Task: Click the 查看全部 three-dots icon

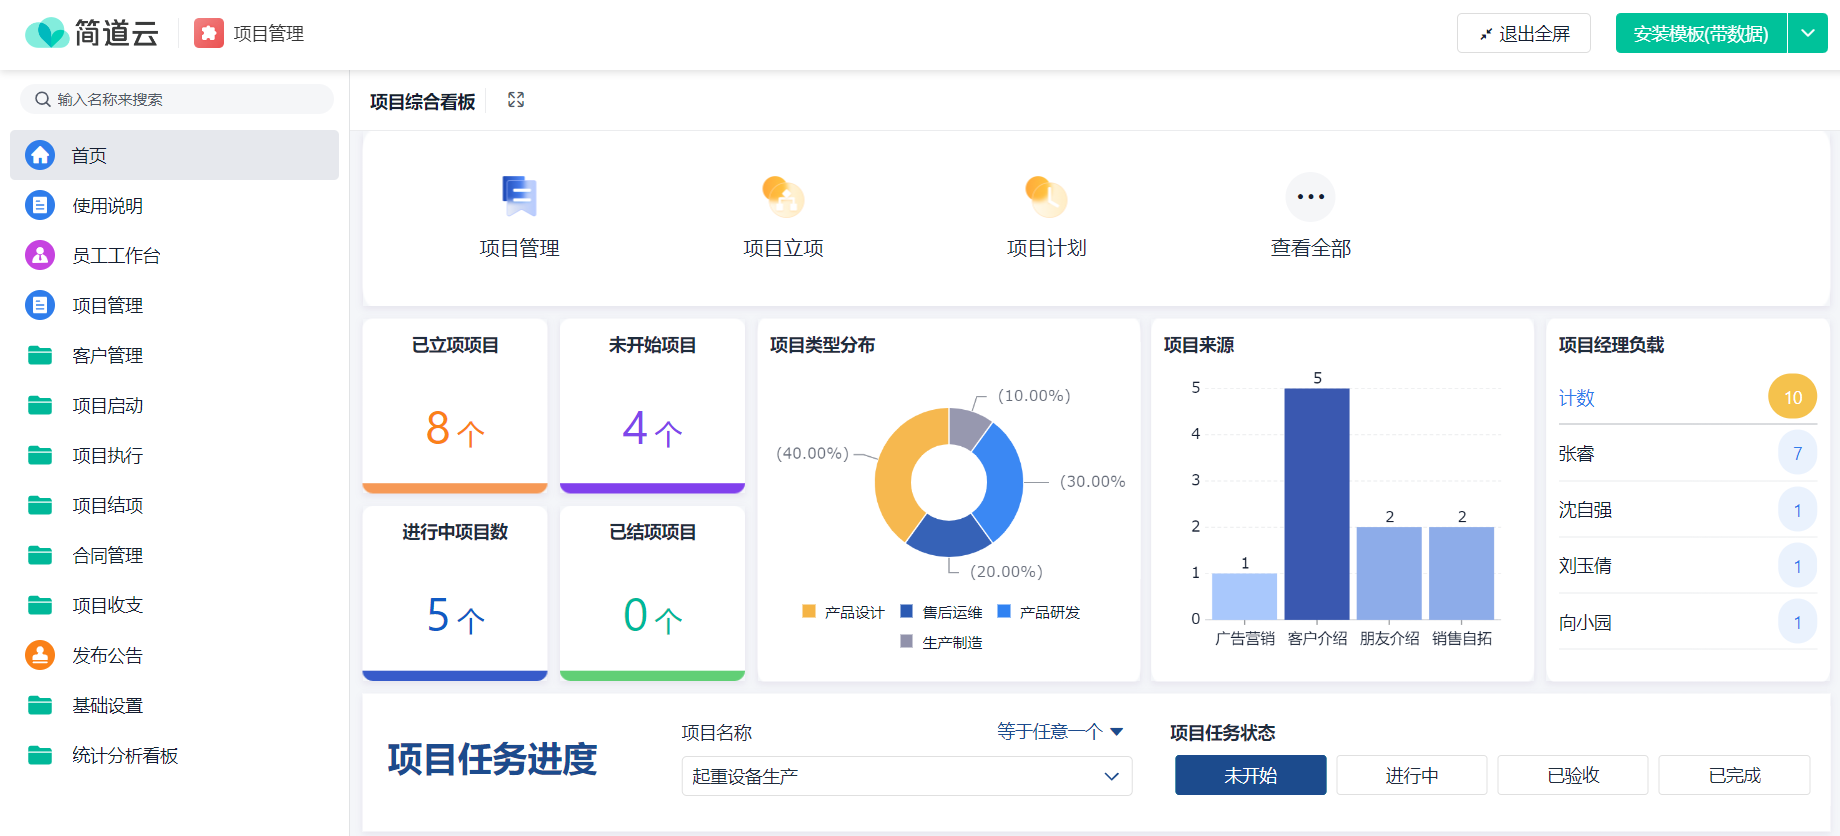Action: 1310,197
